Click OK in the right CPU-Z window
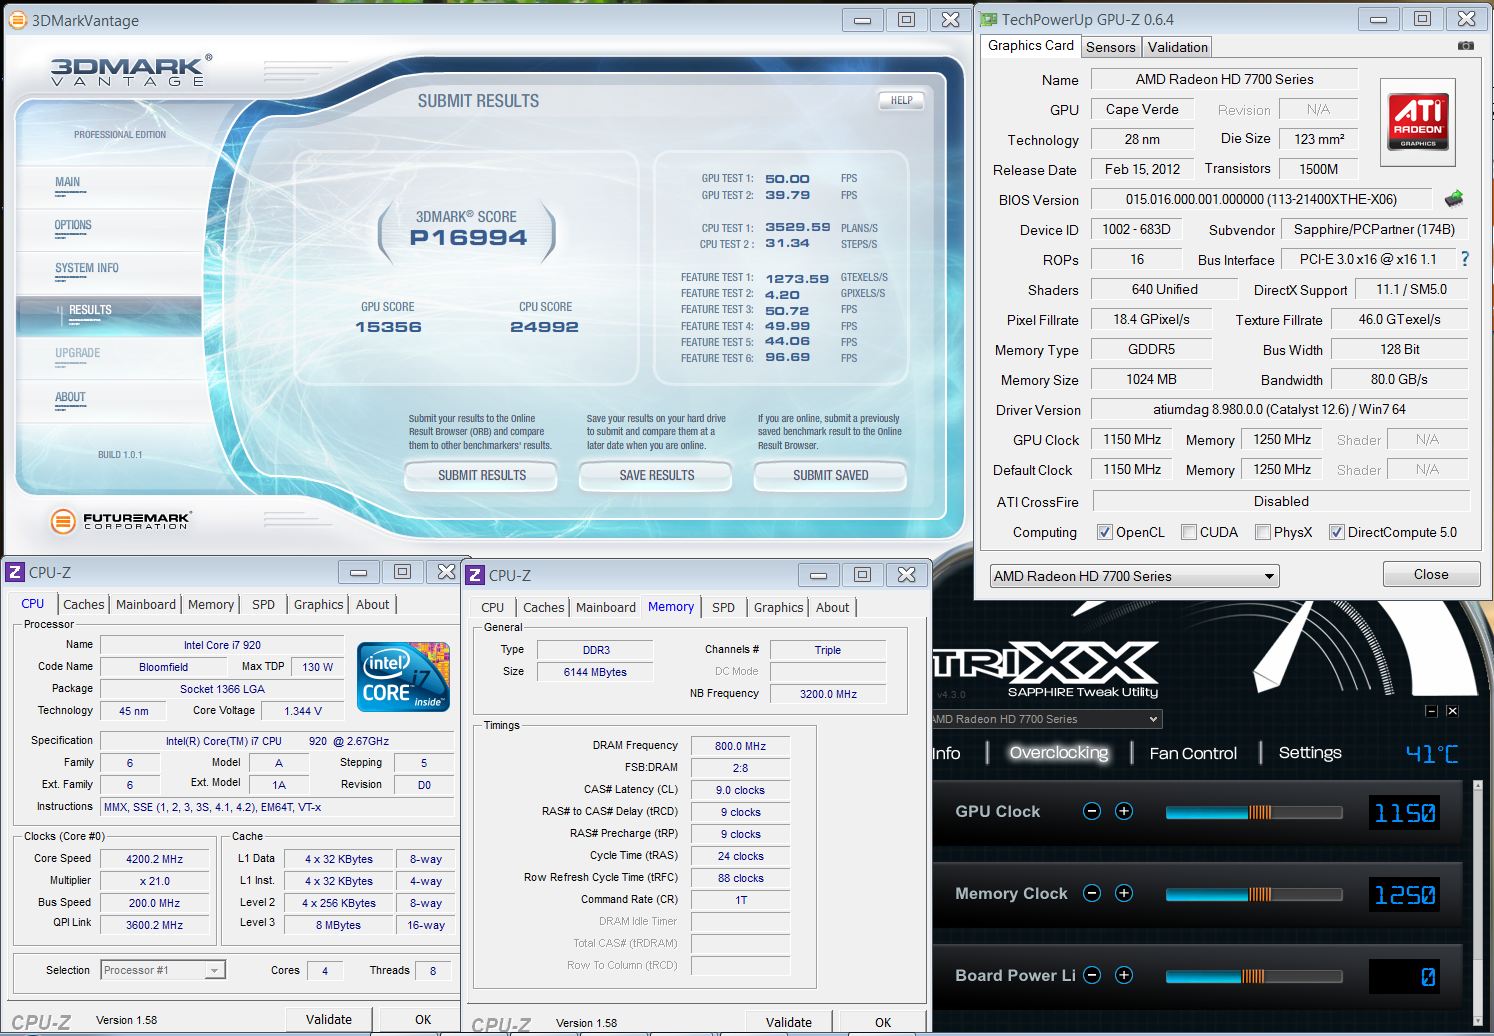Image resolution: width=1494 pixels, height=1036 pixels. (883, 1022)
